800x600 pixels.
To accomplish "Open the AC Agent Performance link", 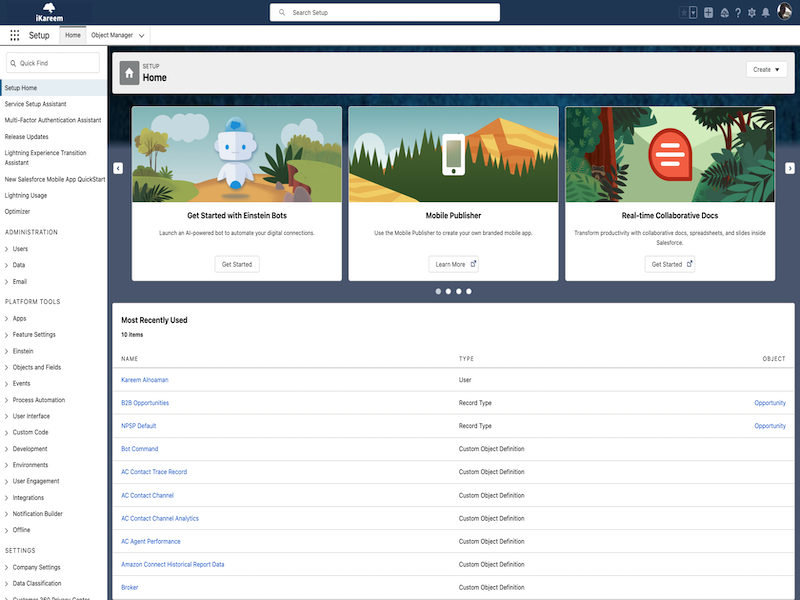I will coord(151,541).
